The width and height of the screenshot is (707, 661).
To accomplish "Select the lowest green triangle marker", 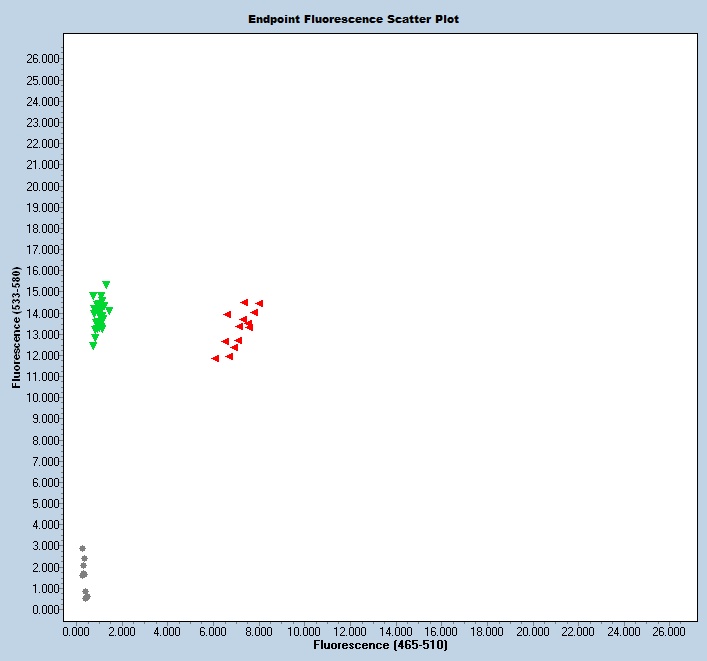I will [x=93, y=346].
